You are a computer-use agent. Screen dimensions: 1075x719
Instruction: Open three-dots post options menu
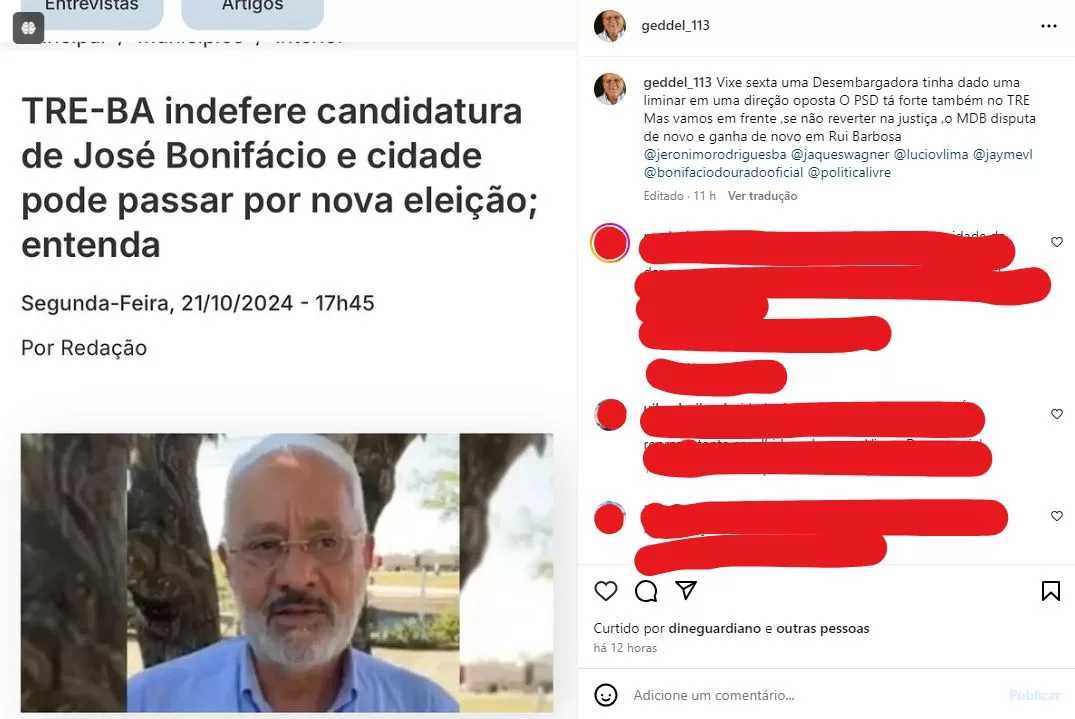[x=1048, y=26]
